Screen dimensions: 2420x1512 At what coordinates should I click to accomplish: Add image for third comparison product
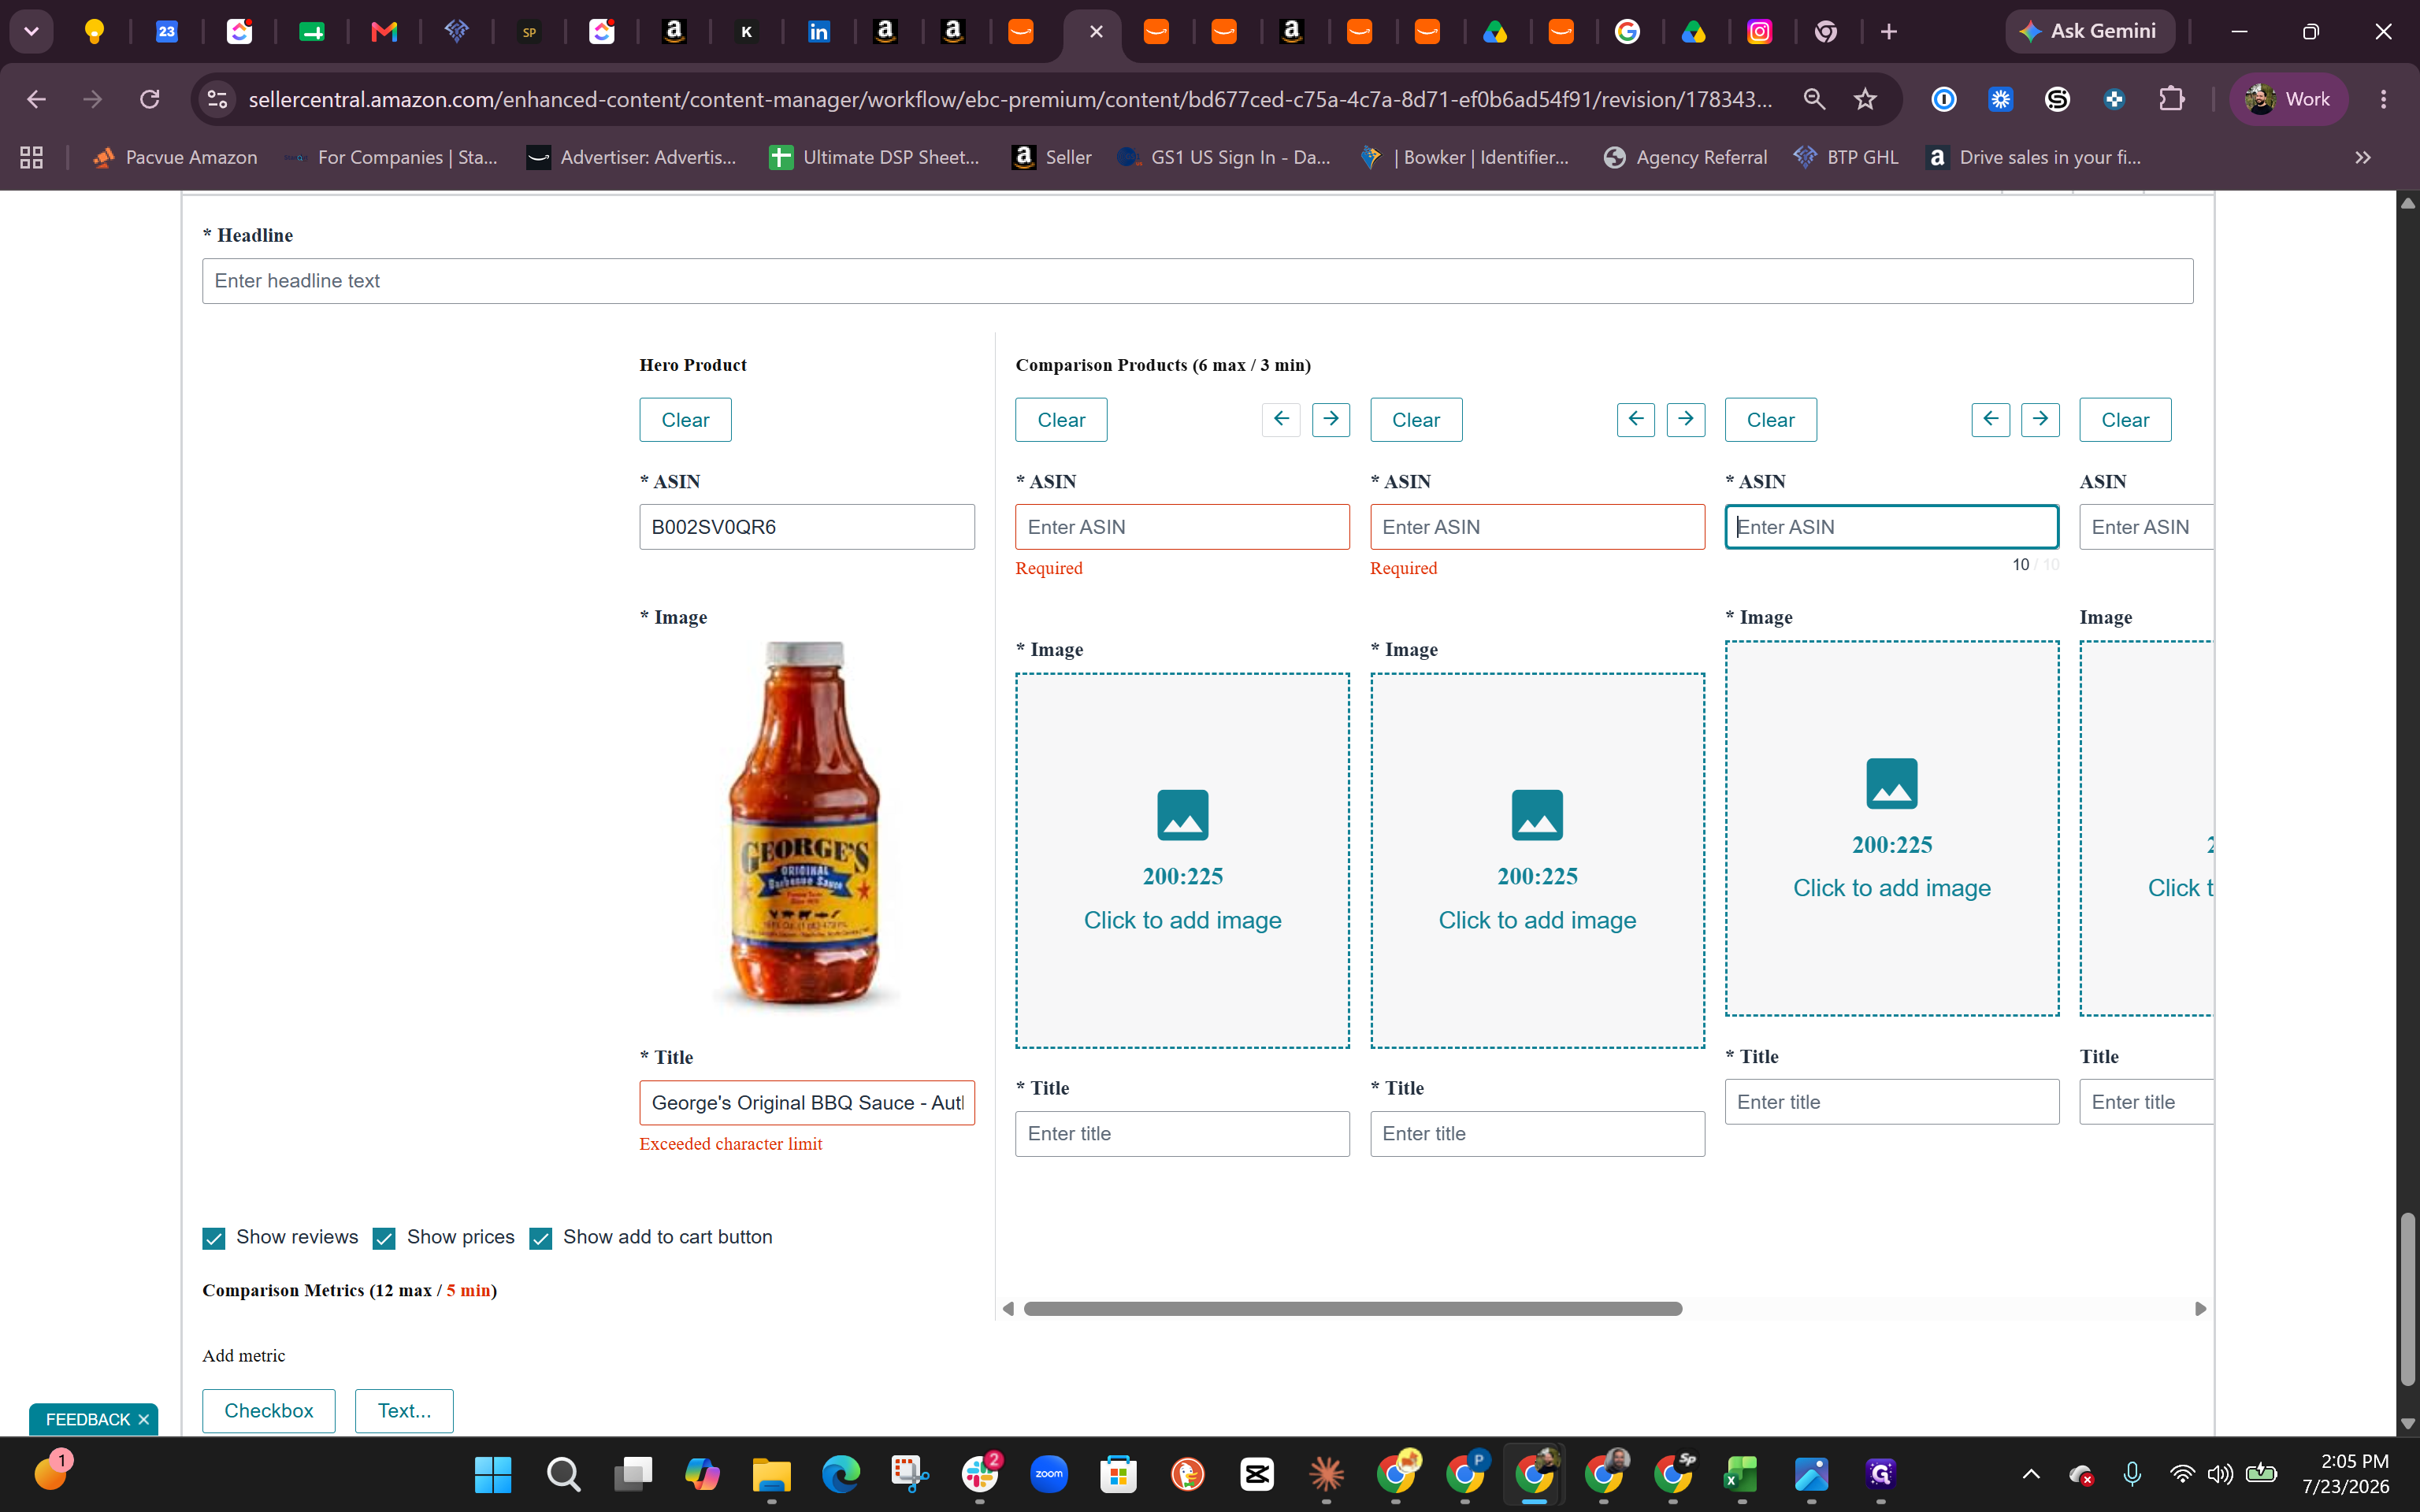point(1892,828)
